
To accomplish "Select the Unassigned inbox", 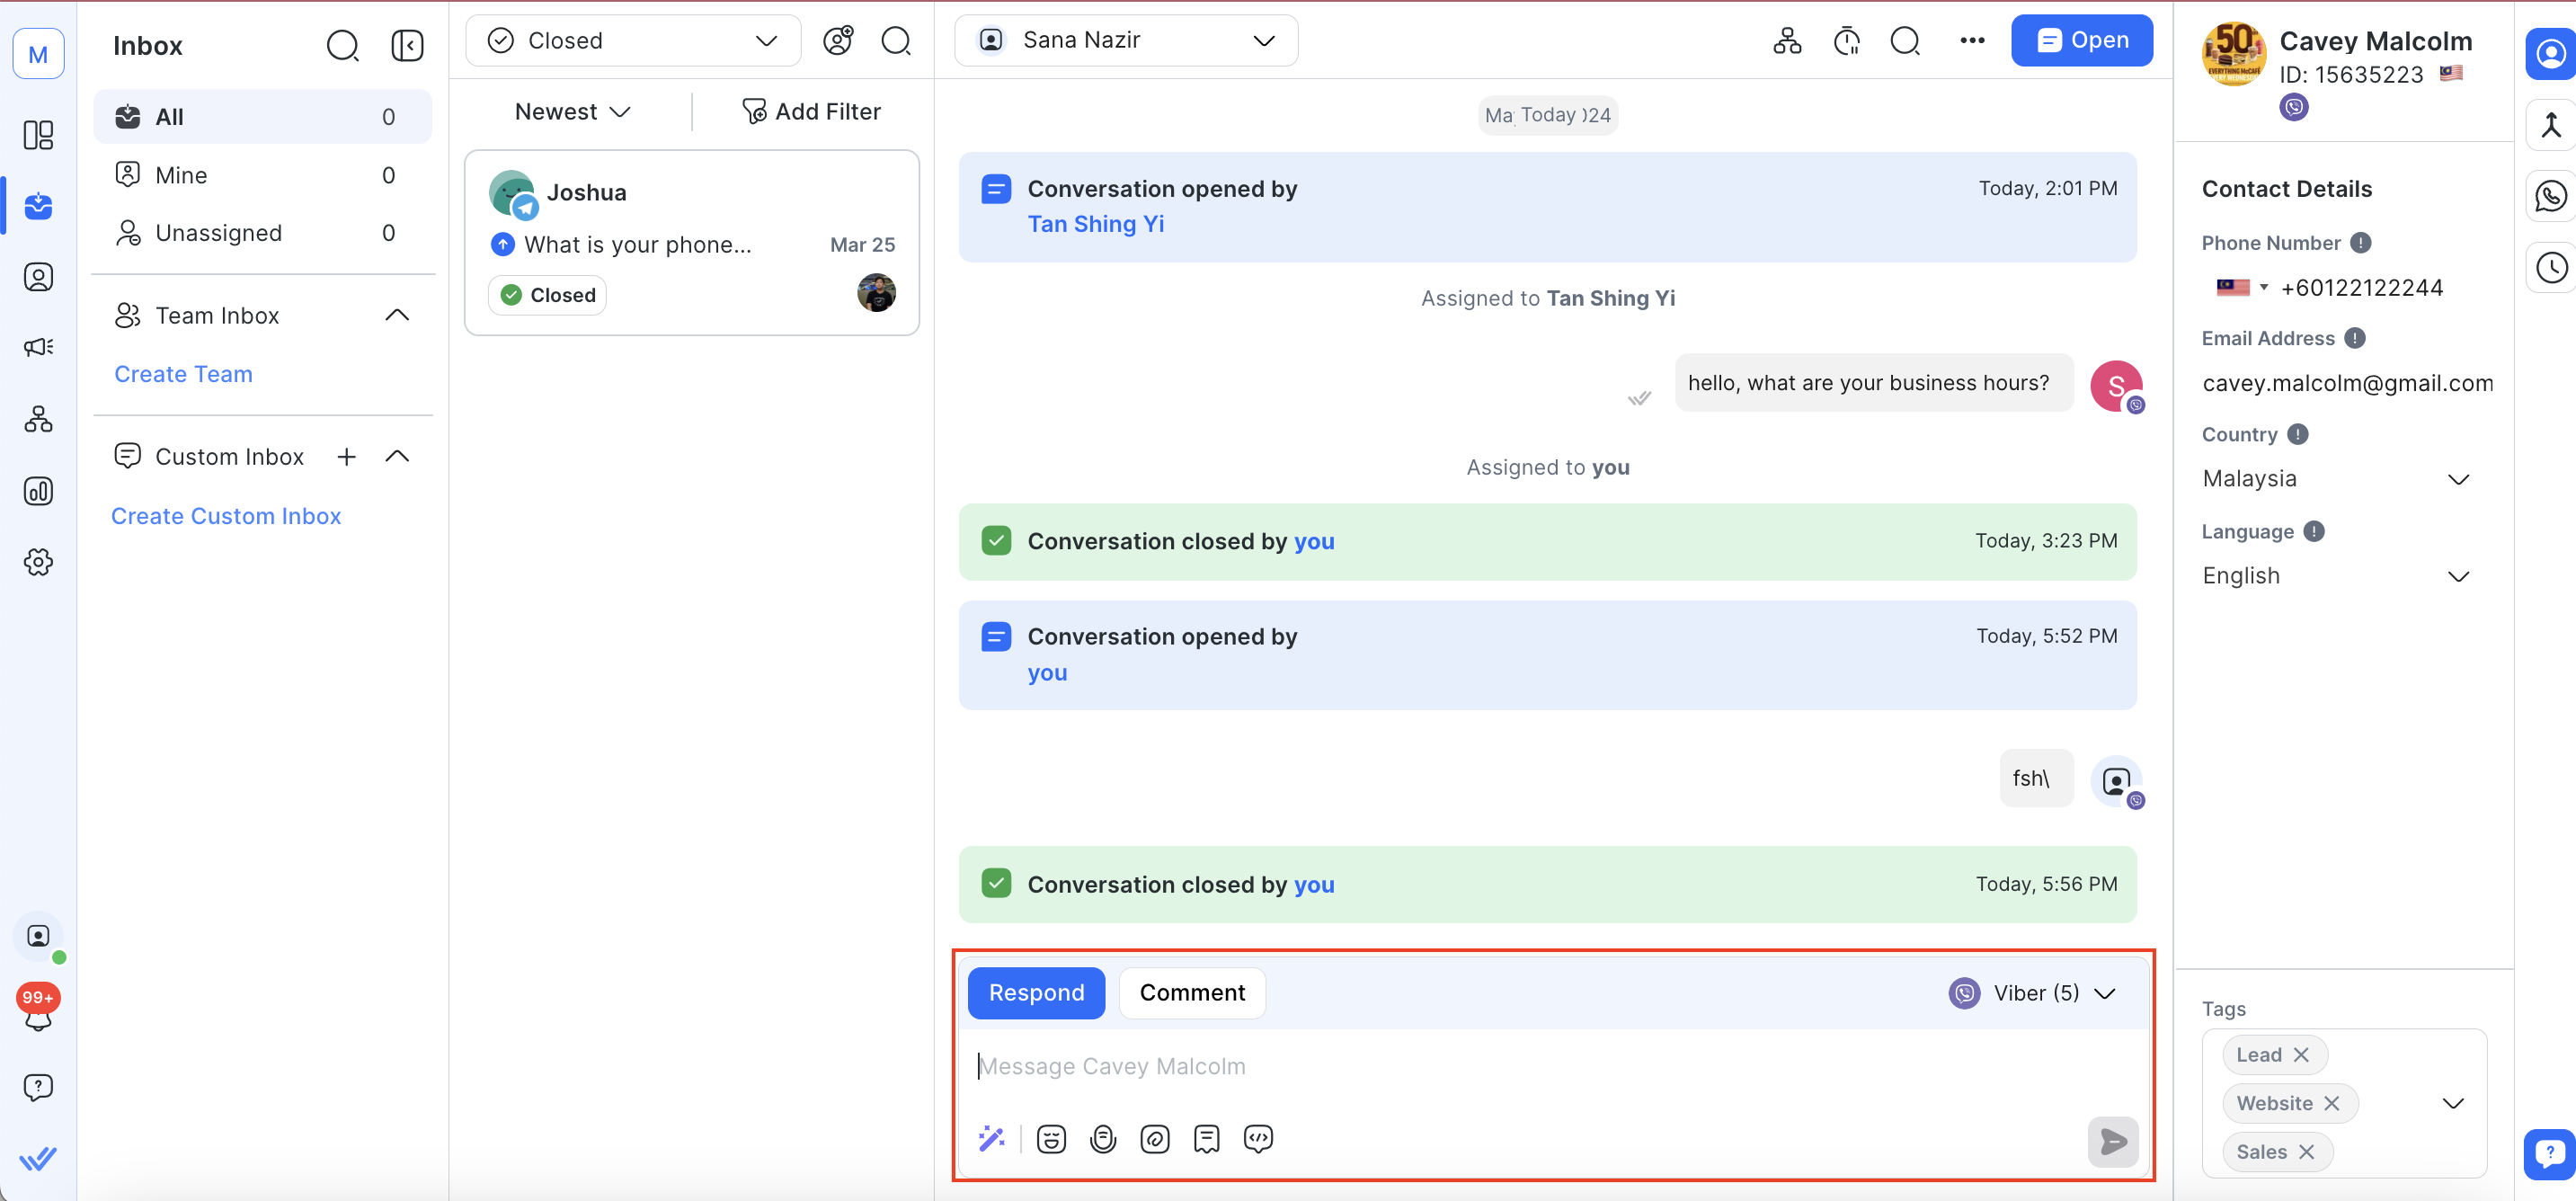I will coord(218,233).
